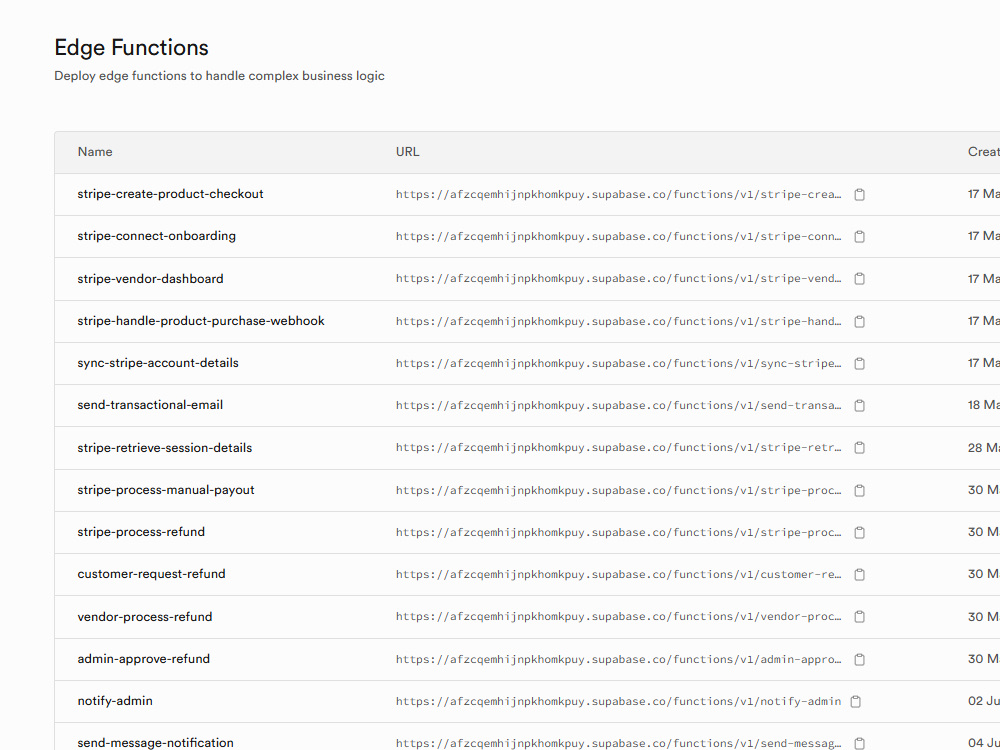Copy URL for notify-admin function
The image size is (1000, 750).
point(855,702)
